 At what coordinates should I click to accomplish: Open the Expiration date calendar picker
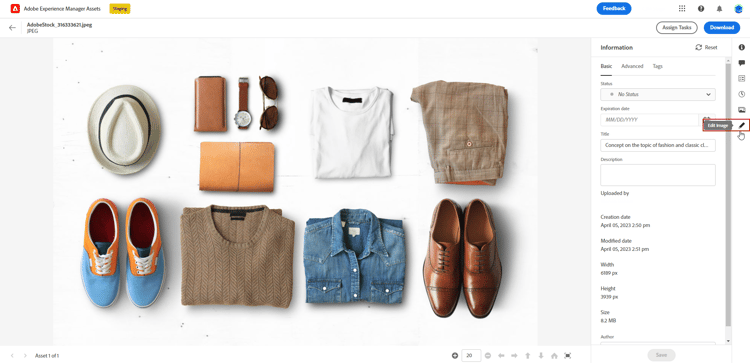tap(706, 118)
